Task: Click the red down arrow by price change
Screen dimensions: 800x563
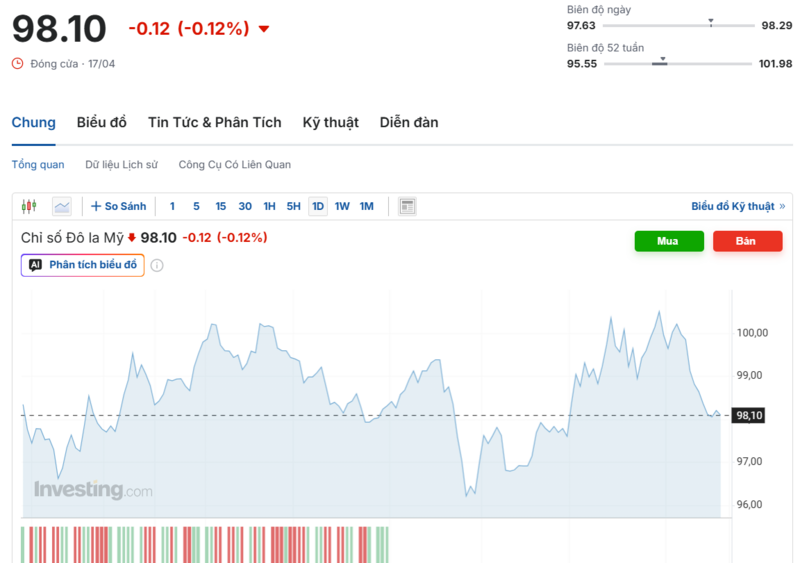Action: point(264,29)
